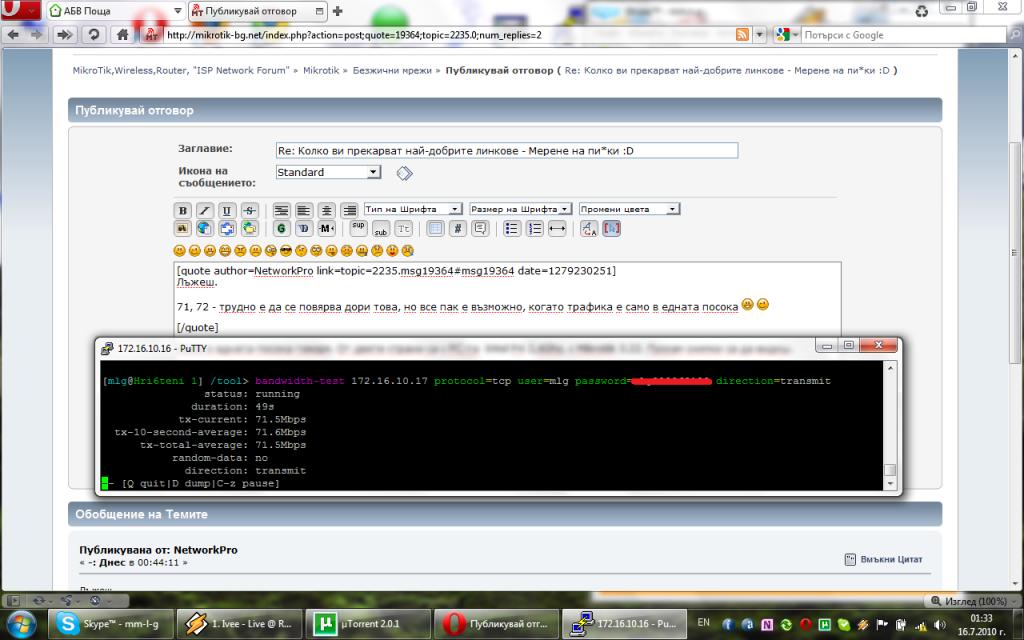Apply italic formatting button

tap(204, 210)
